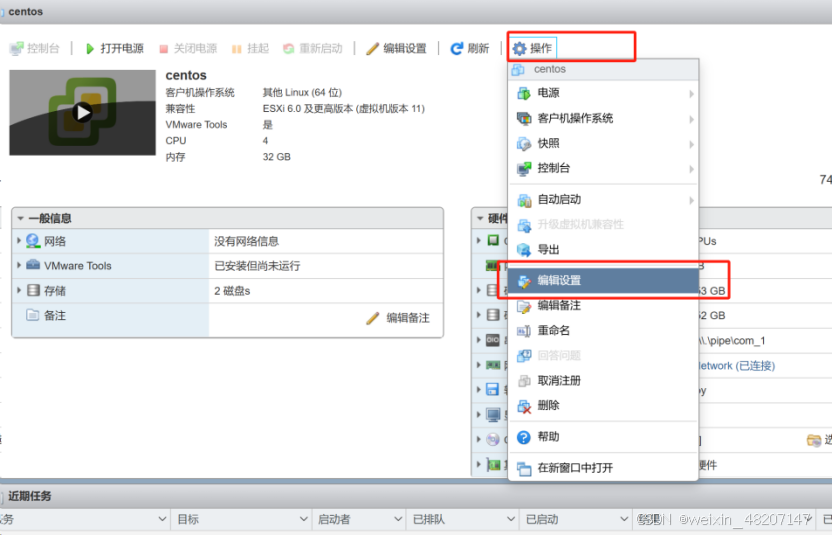The height and width of the screenshot is (535, 832).
Task: Click 已安装但尚未运行 status text
Action: (257, 266)
